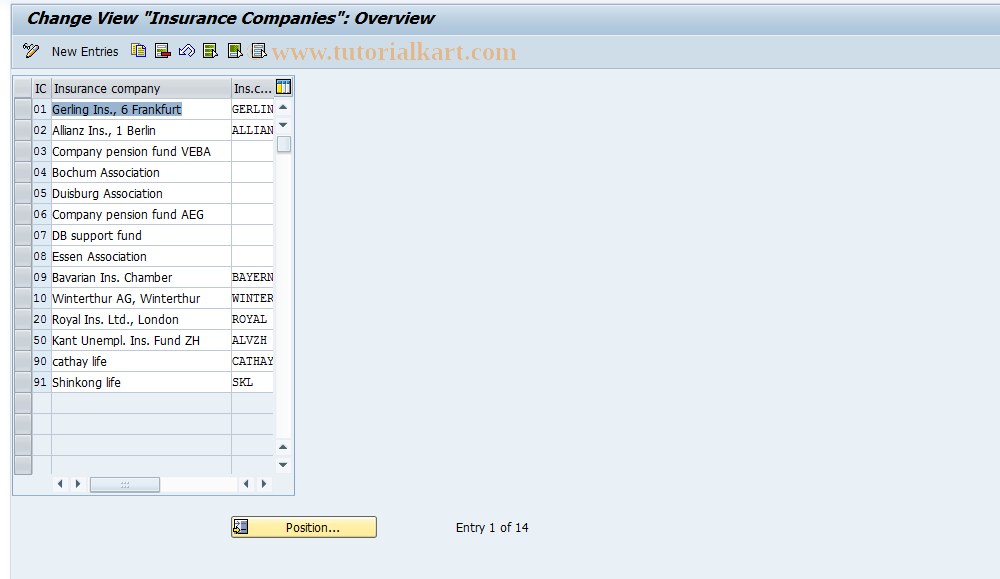The image size is (1000, 579).
Task: Click the Bochum Association field
Action: click(141, 172)
